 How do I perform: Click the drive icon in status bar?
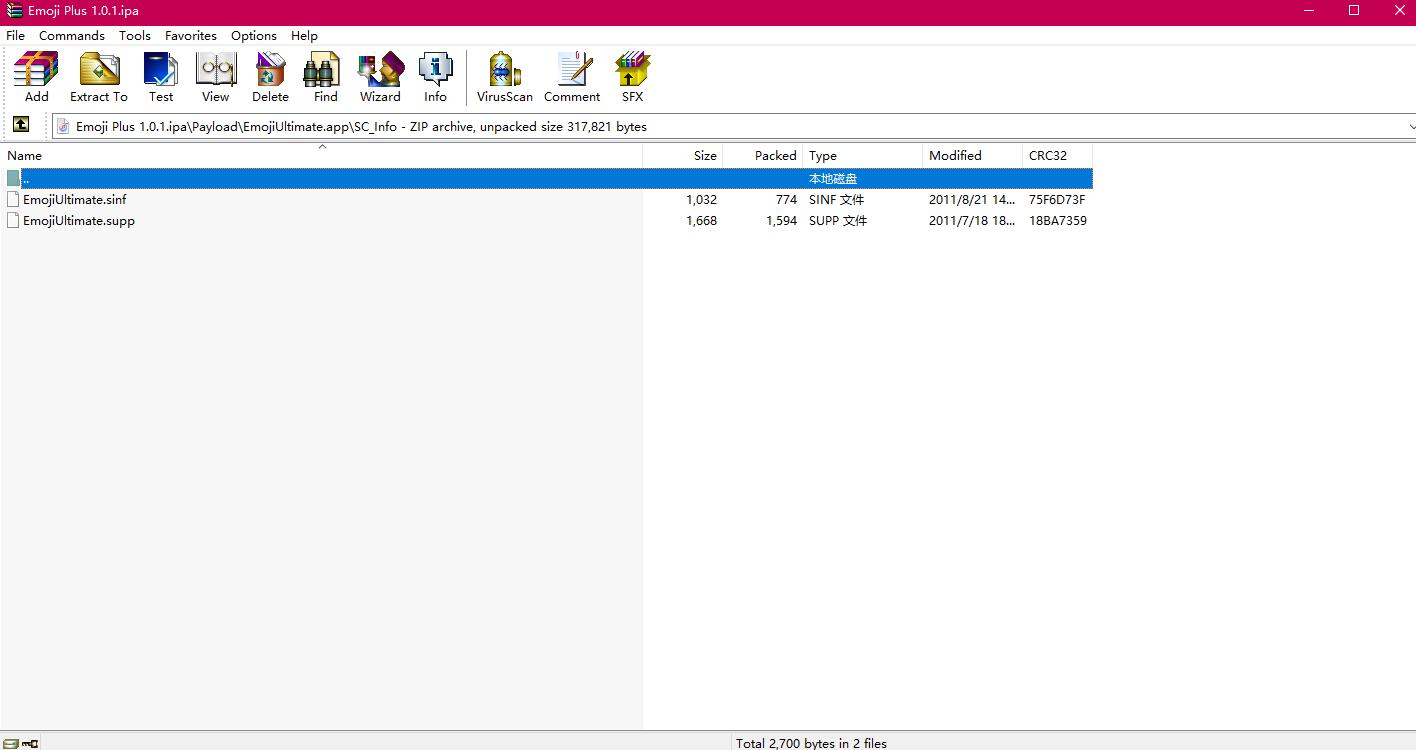click(9, 743)
